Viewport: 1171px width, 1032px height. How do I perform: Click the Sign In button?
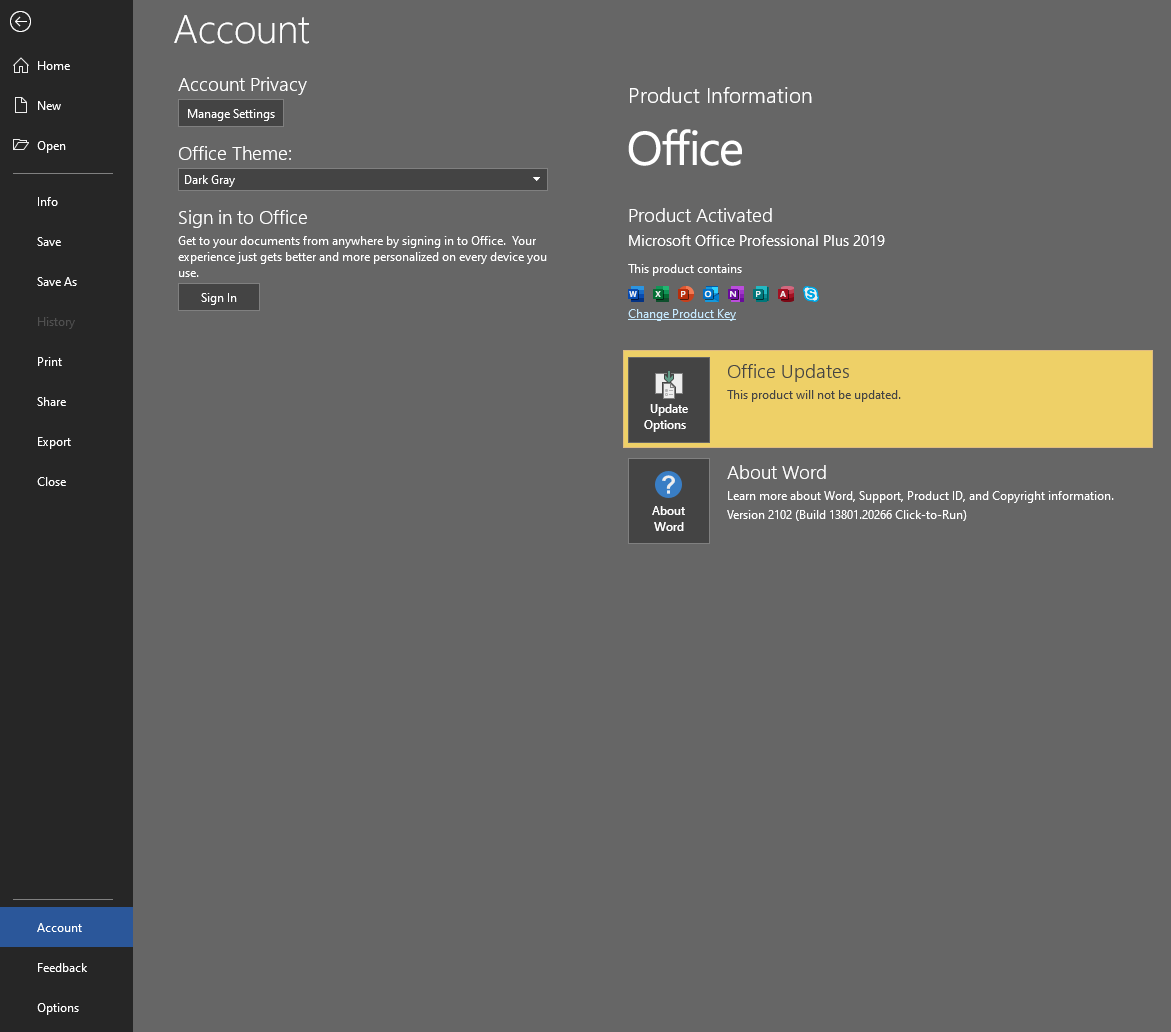tap(219, 297)
